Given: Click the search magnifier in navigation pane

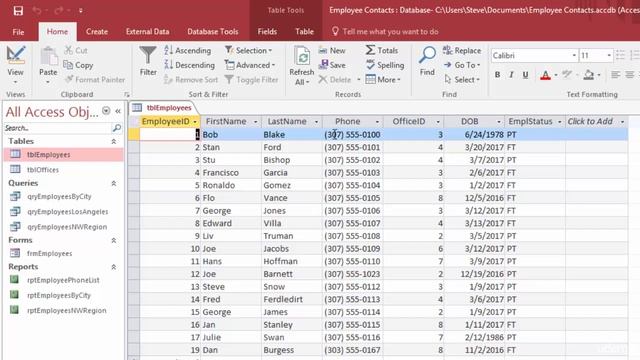Looking at the screenshot, I should [116, 128].
